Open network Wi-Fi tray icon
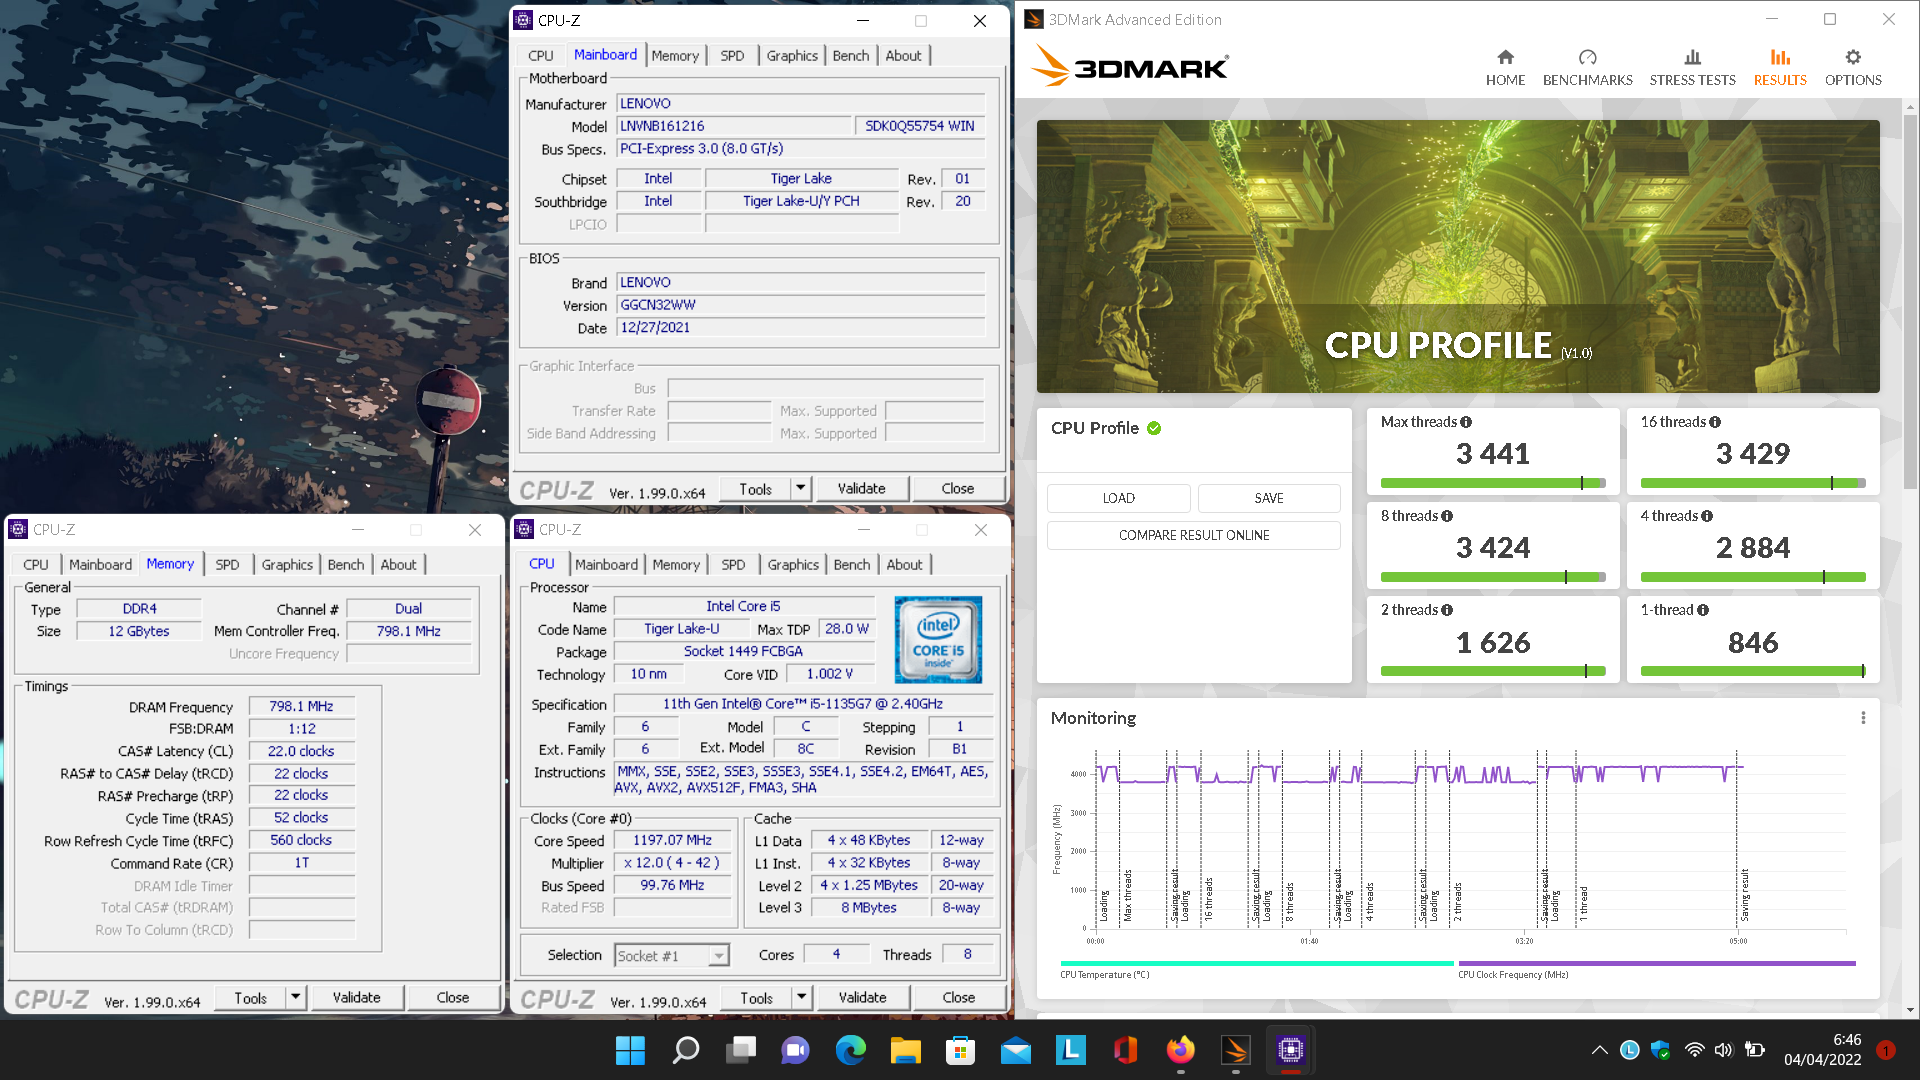The width and height of the screenshot is (1920, 1080). pos(1694,1050)
